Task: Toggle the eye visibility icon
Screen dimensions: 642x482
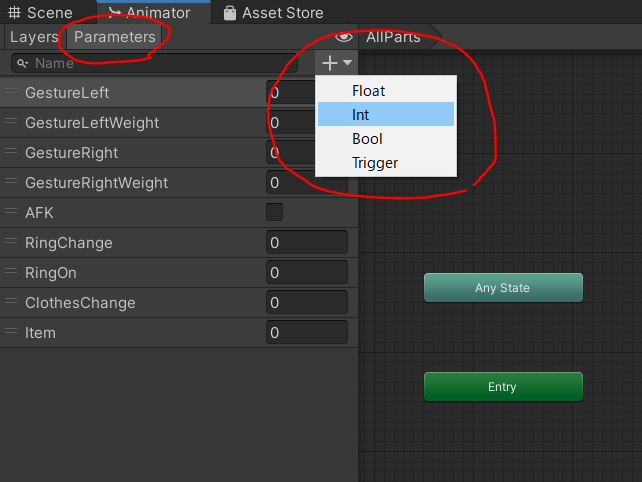Action: 344,37
